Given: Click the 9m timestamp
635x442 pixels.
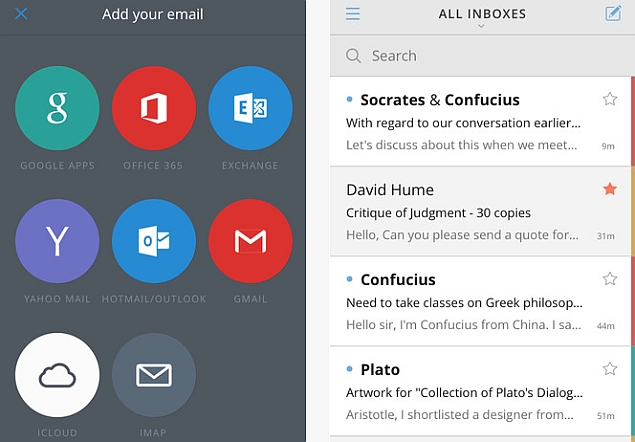Looking at the screenshot, I should point(608,146).
